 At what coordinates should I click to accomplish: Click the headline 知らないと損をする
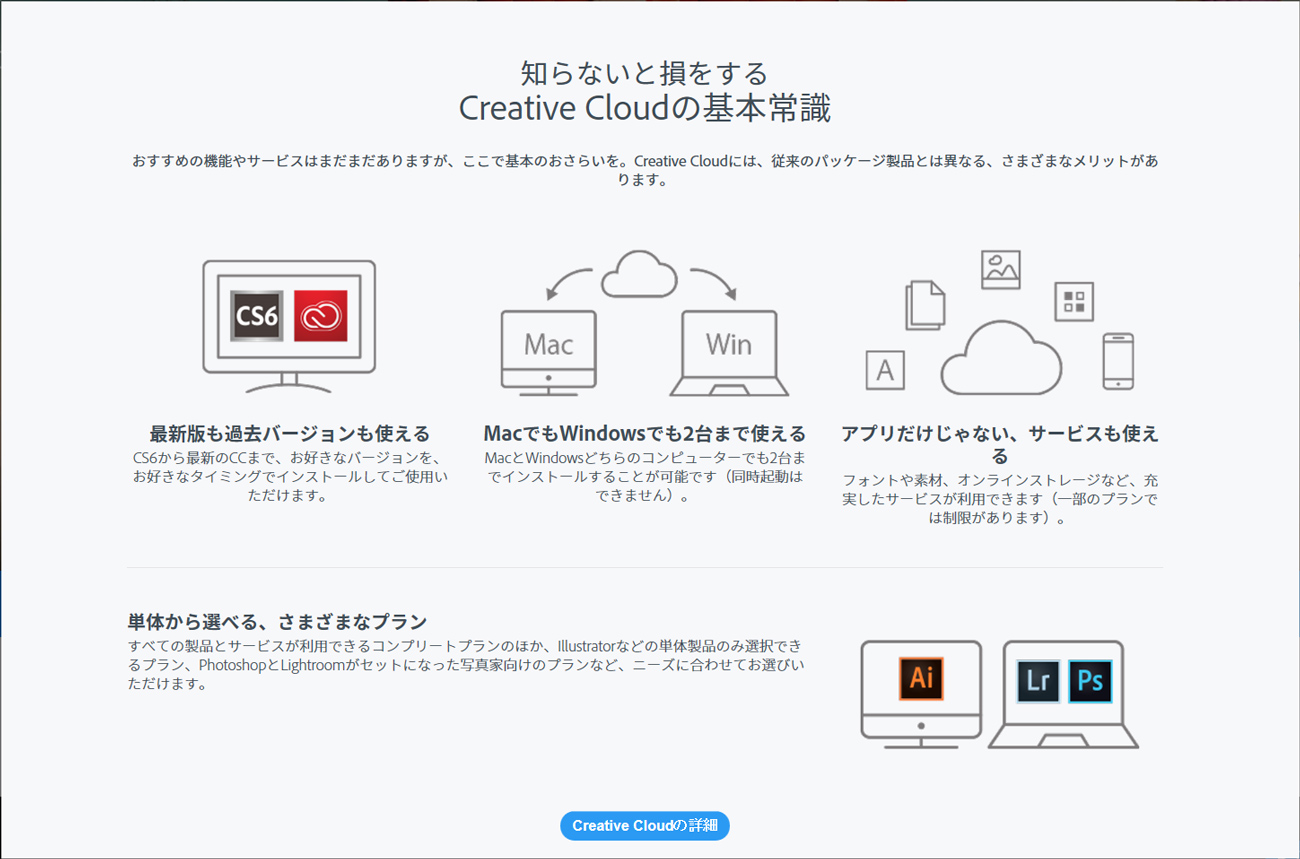[645, 73]
